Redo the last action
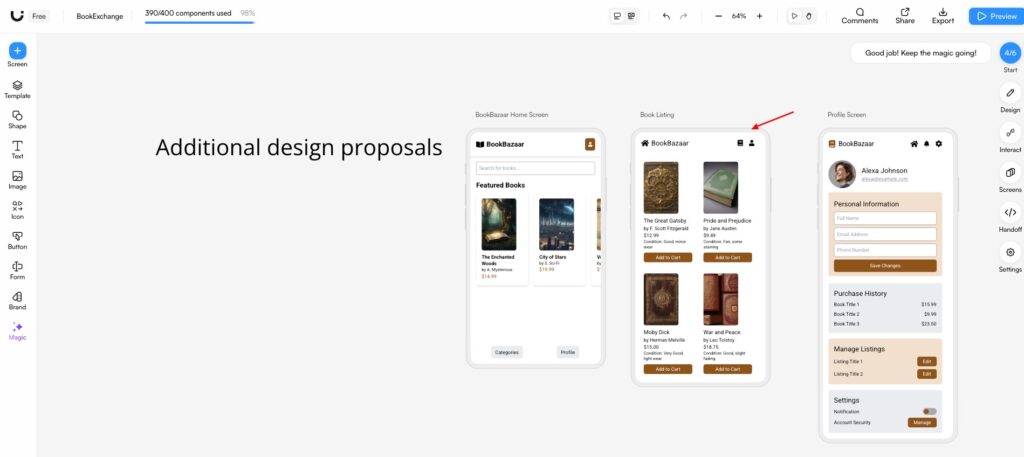 click(x=684, y=16)
